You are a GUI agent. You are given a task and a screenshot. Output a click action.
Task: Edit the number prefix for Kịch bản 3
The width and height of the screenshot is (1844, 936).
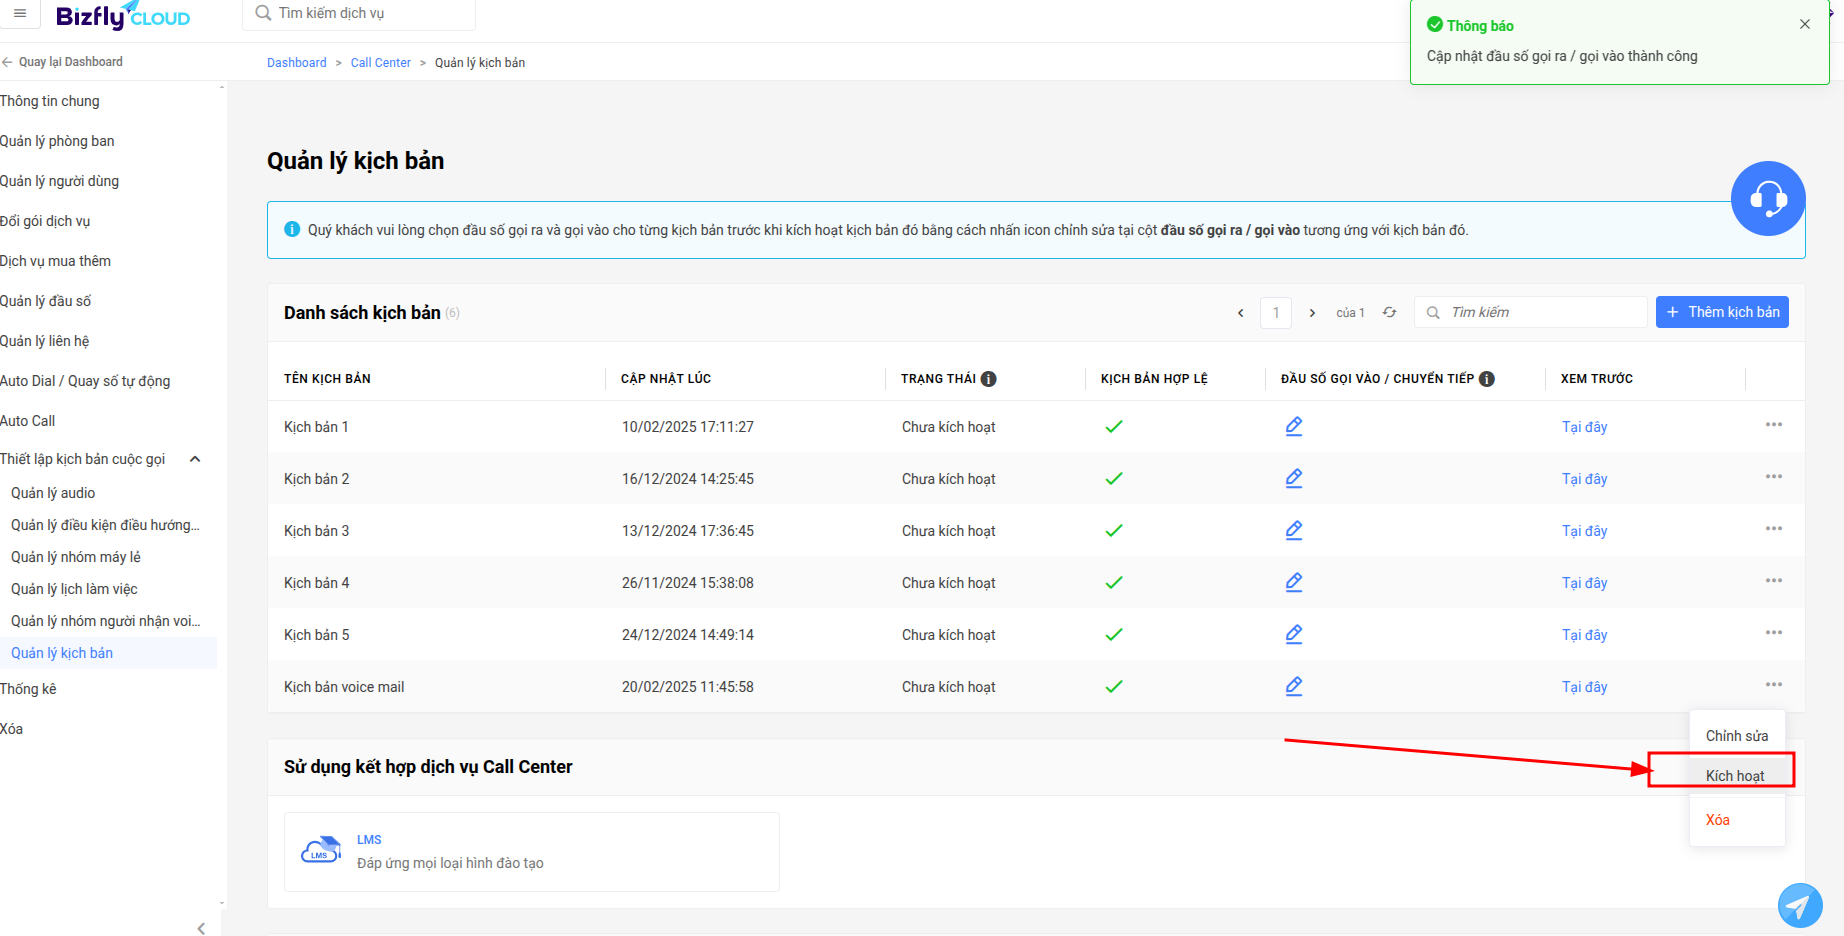pyautogui.click(x=1294, y=530)
